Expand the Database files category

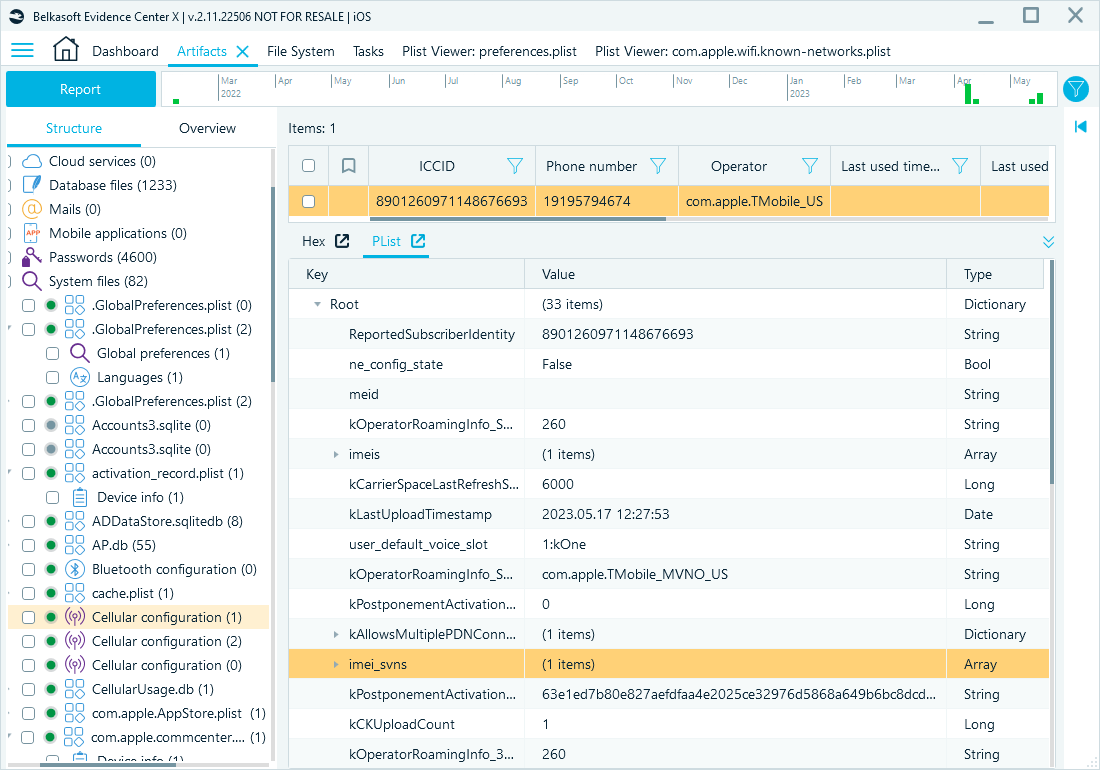tap(10, 185)
